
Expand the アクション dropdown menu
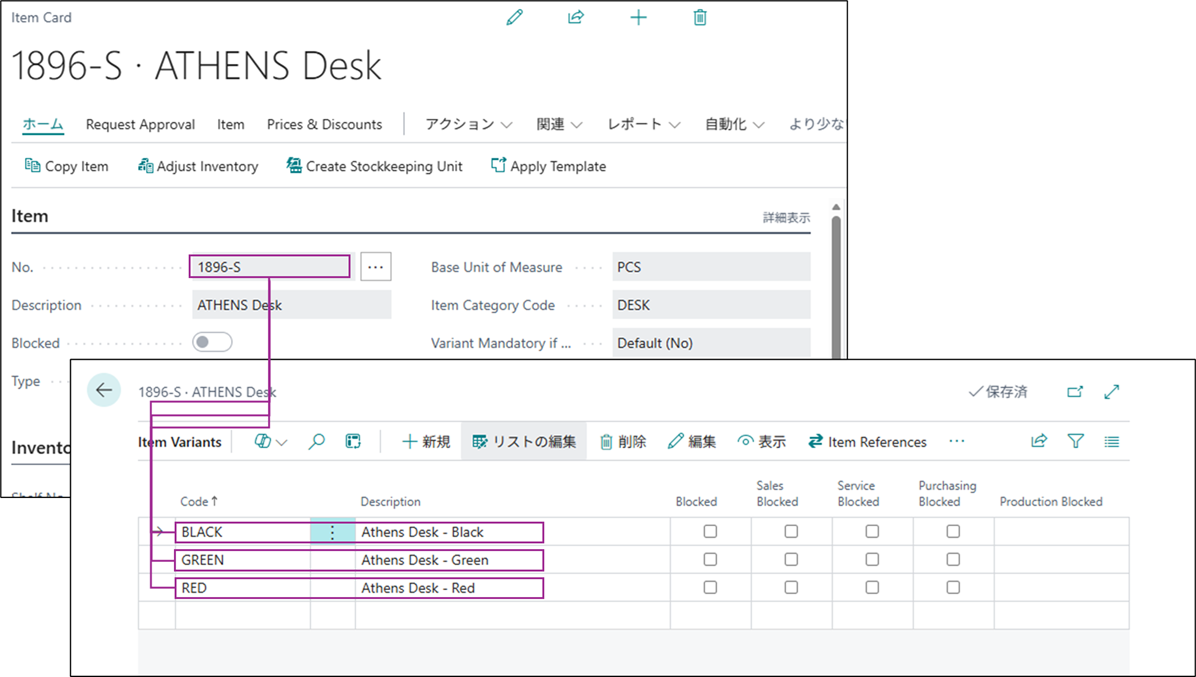[x=468, y=124]
